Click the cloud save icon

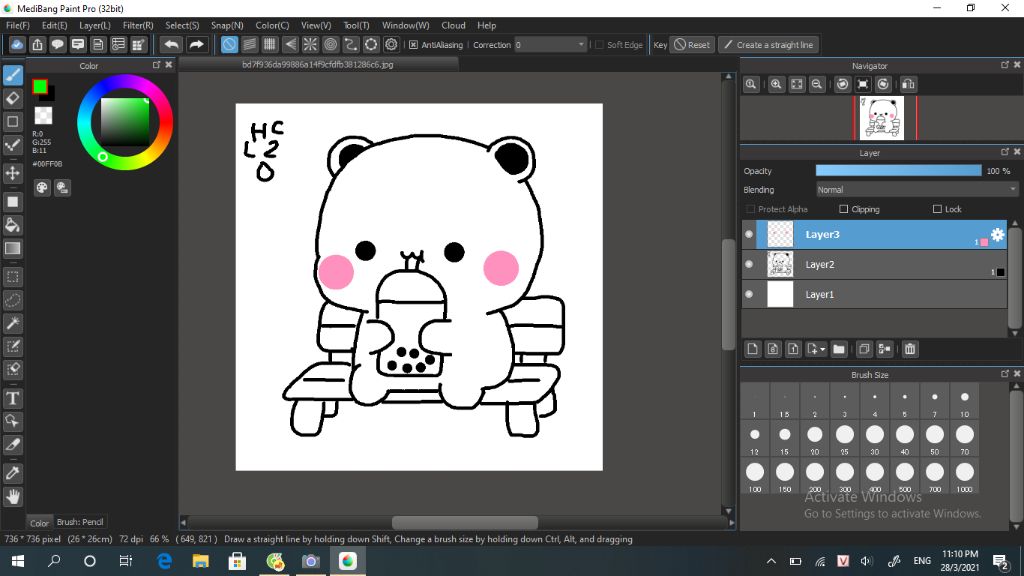(17, 44)
